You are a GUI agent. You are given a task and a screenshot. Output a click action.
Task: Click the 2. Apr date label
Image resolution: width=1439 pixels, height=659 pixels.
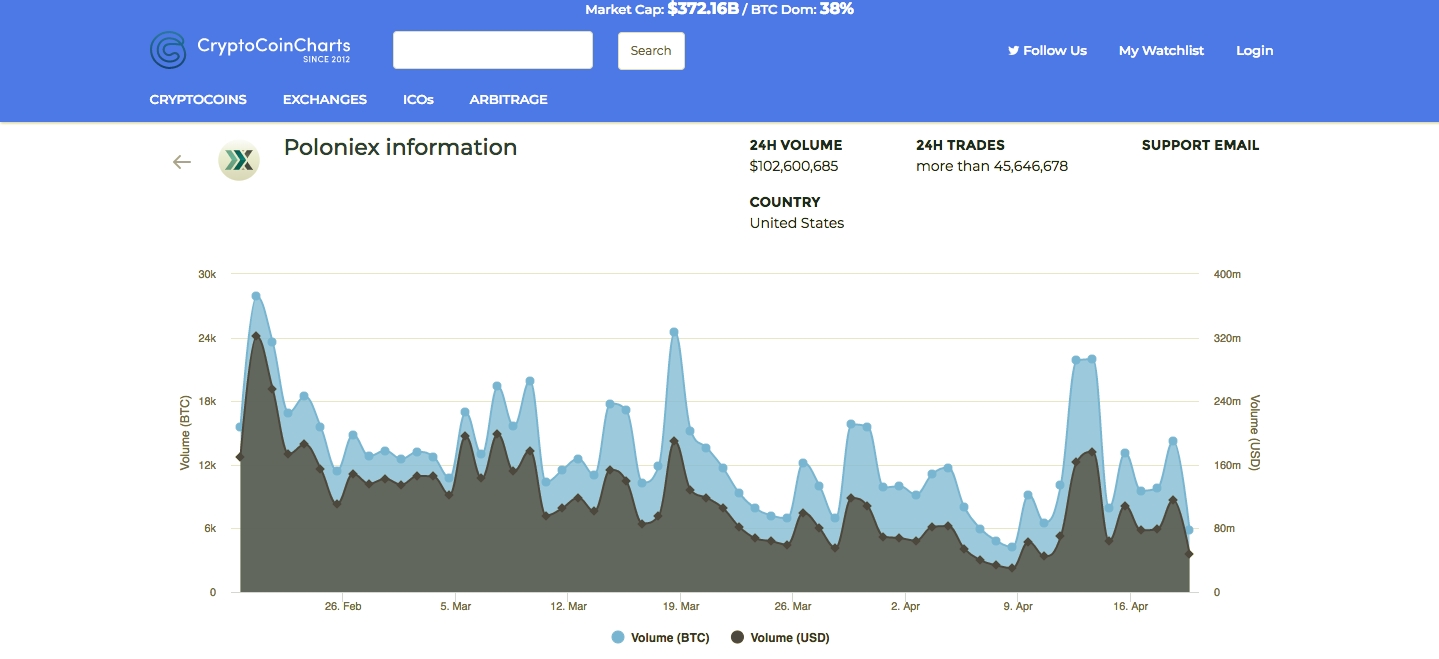[905, 606]
